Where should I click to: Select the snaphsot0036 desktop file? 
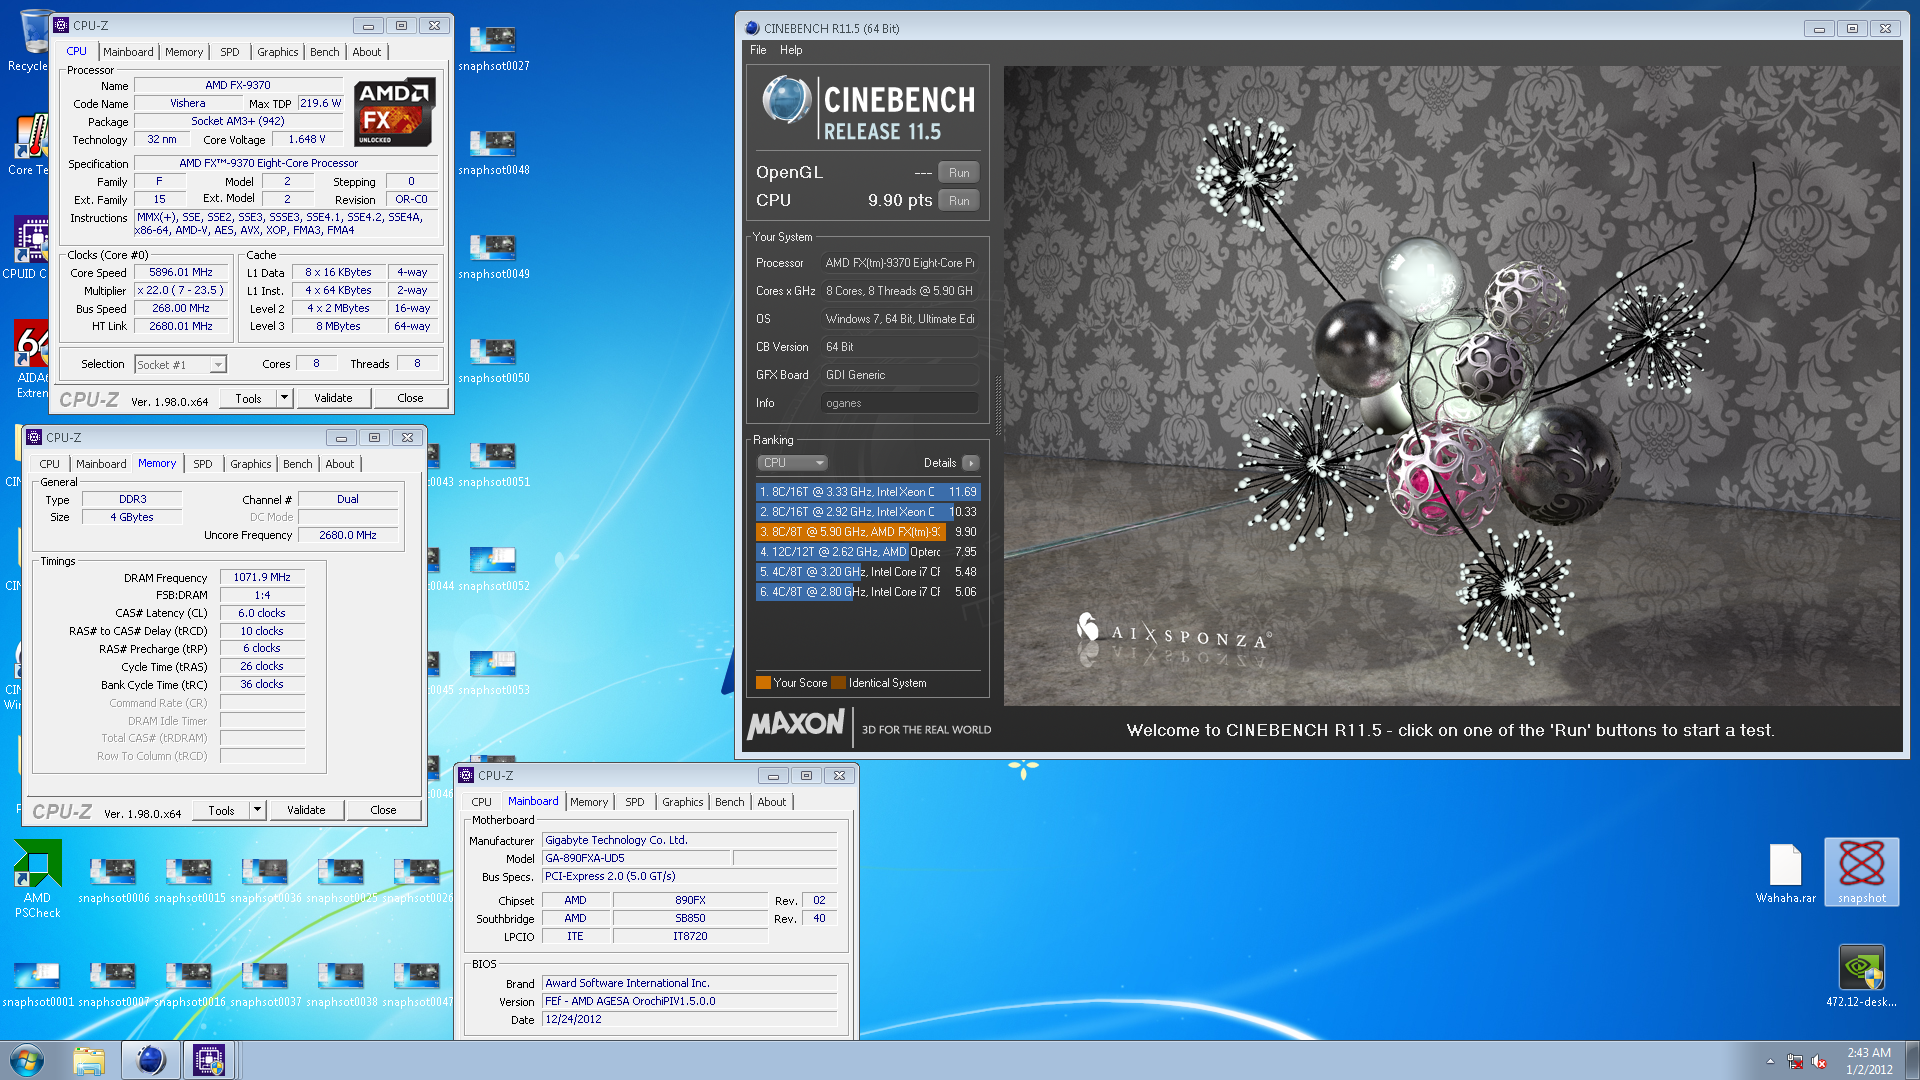coord(265,880)
